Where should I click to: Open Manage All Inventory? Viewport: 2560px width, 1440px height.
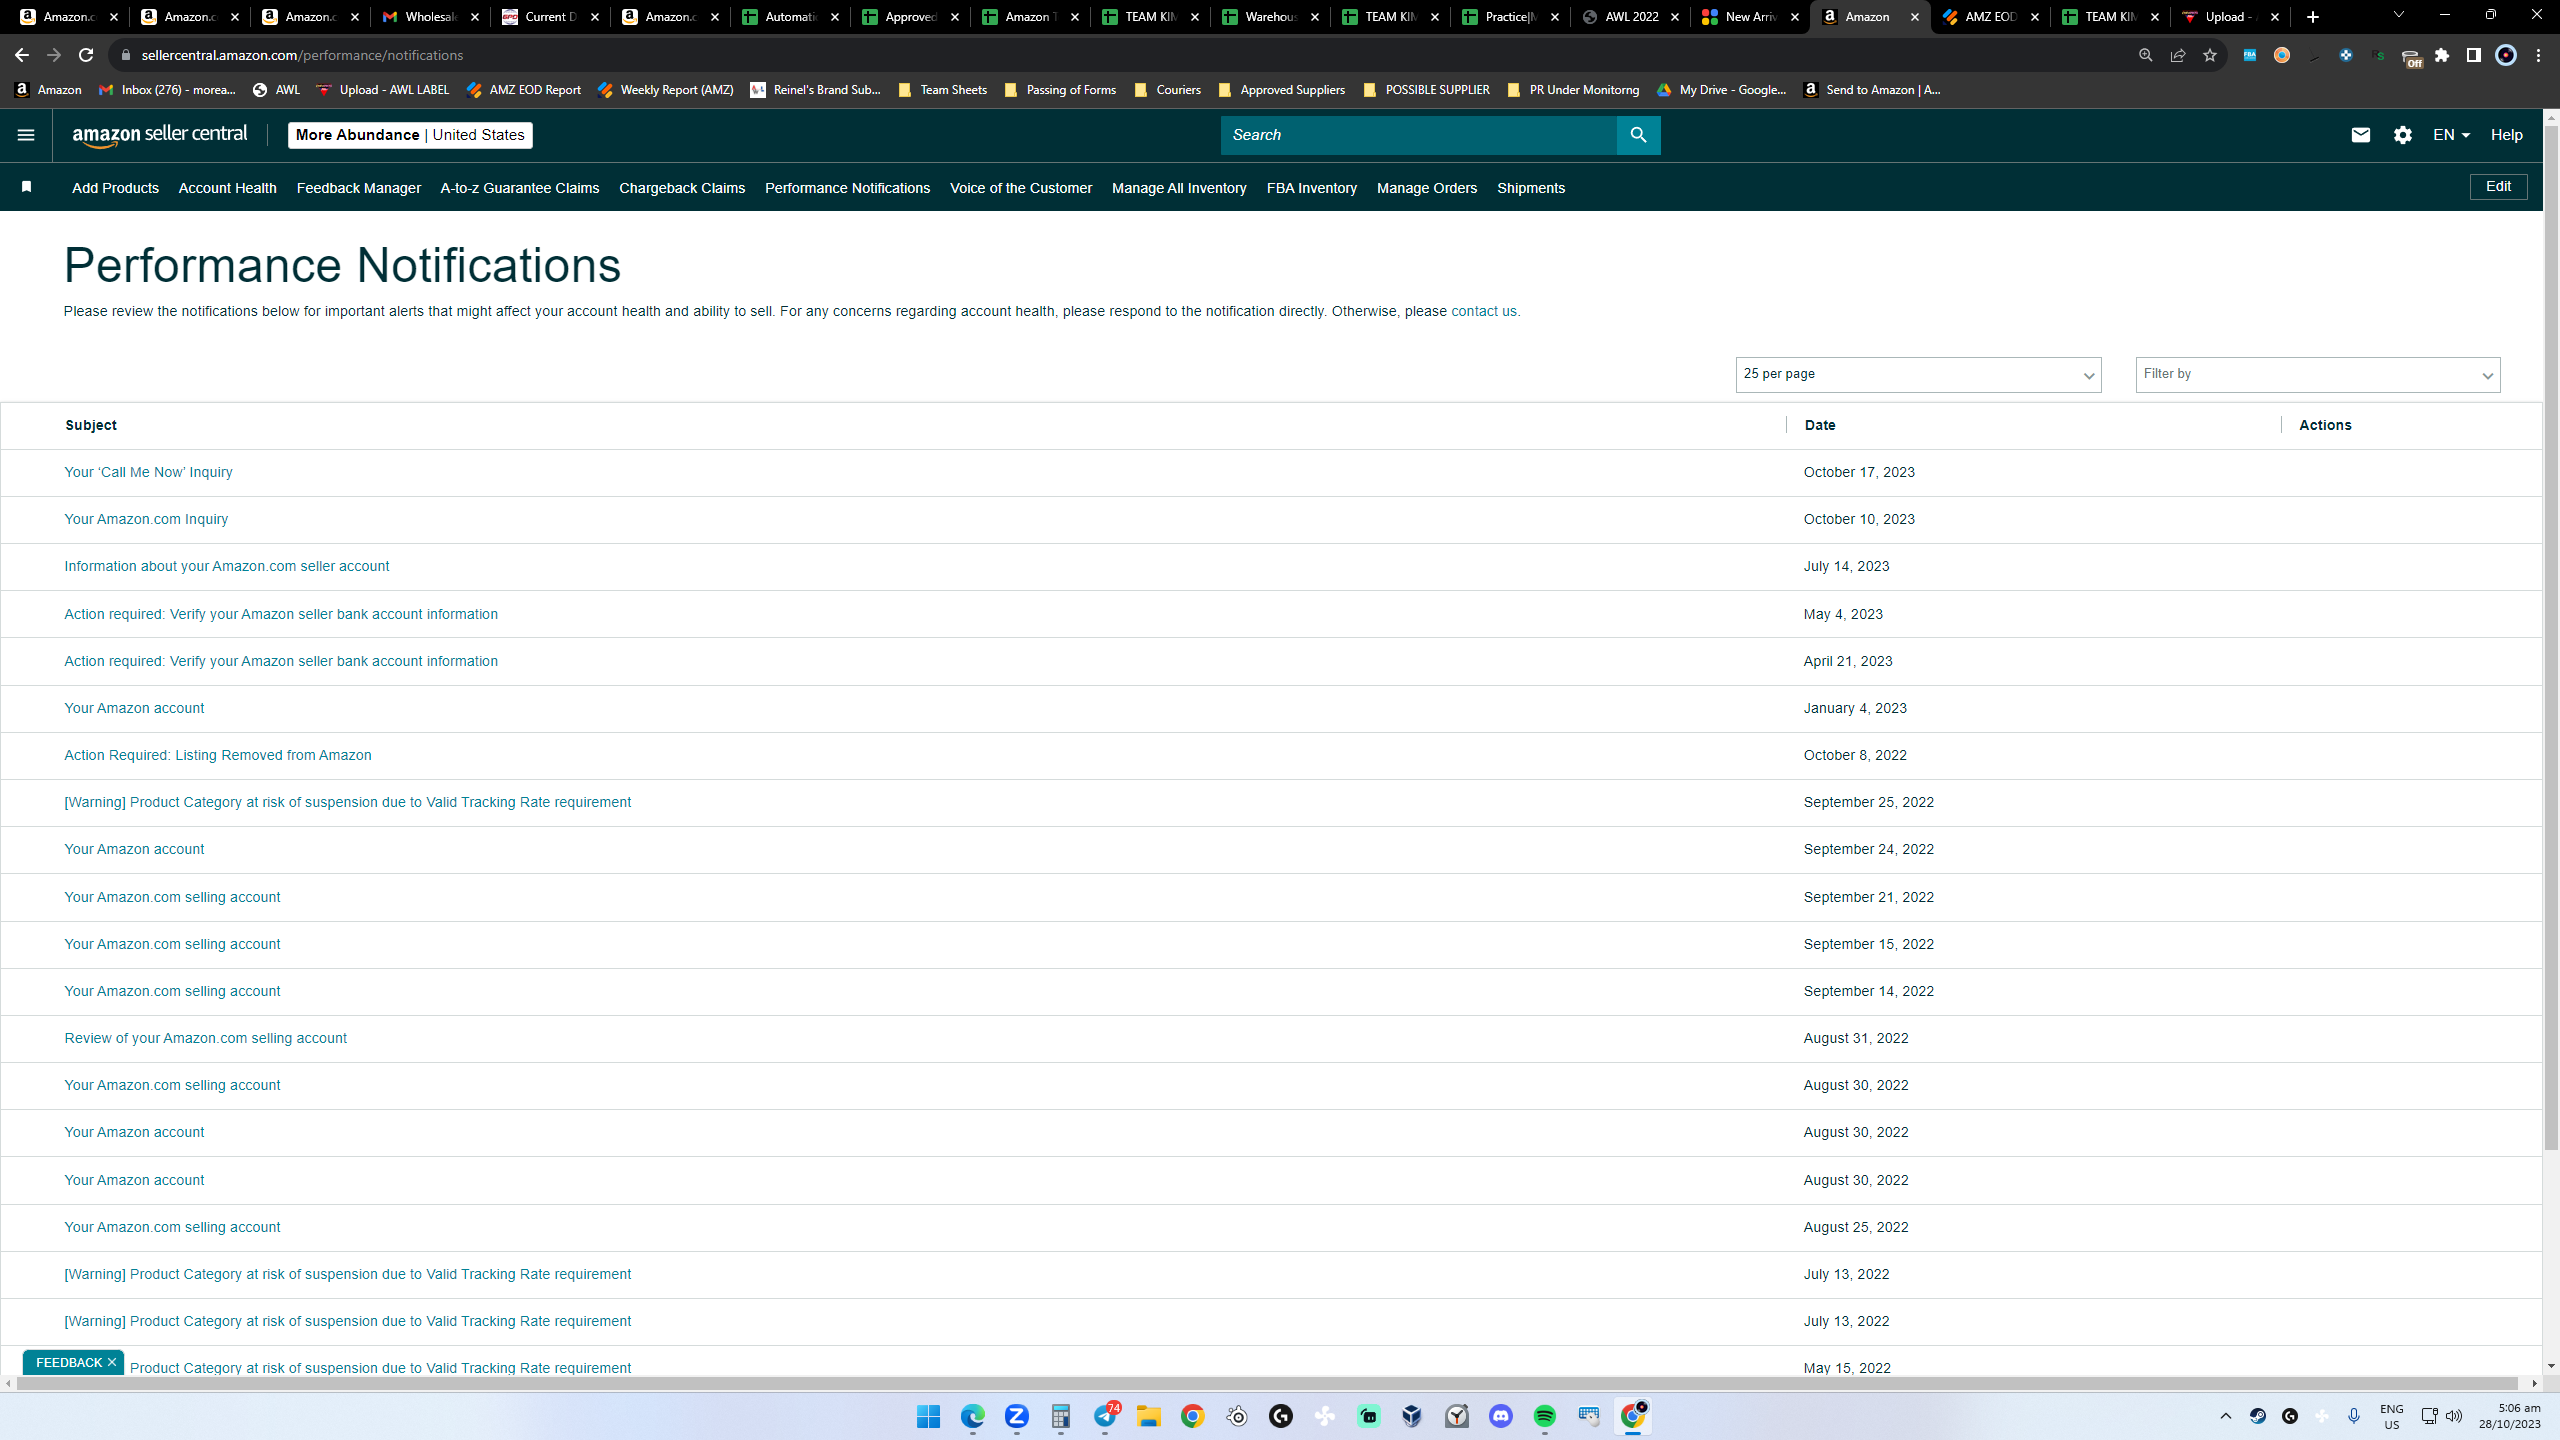1179,188
